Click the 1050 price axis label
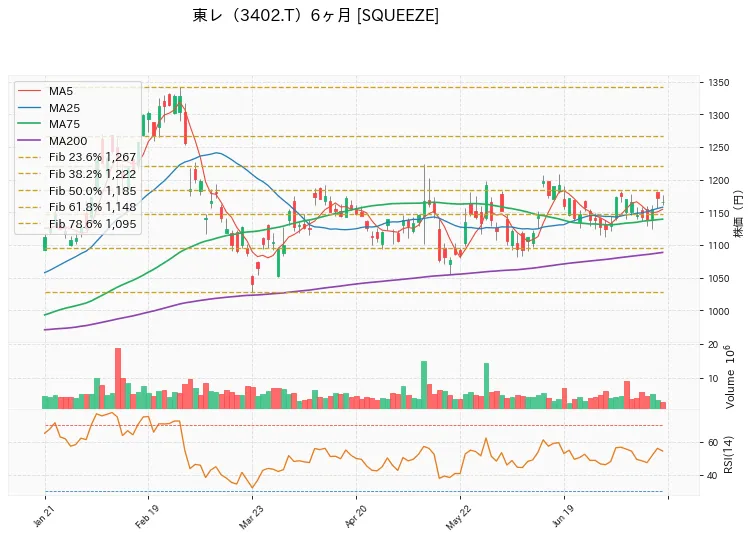The height and width of the screenshot is (539, 752). 718,278
